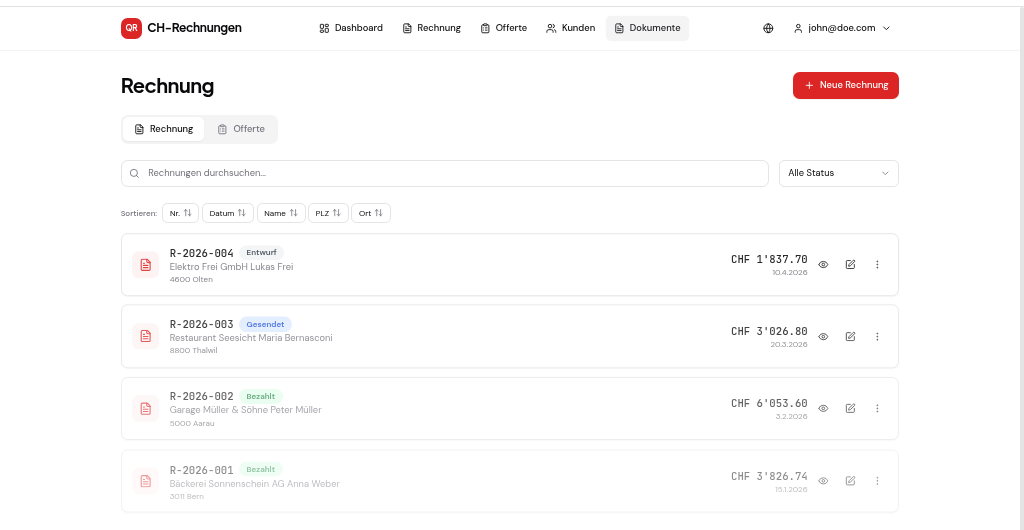Create a new invoice with Neue Rechnung
This screenshot has width=1024, height=530.
tap(846, 86)
